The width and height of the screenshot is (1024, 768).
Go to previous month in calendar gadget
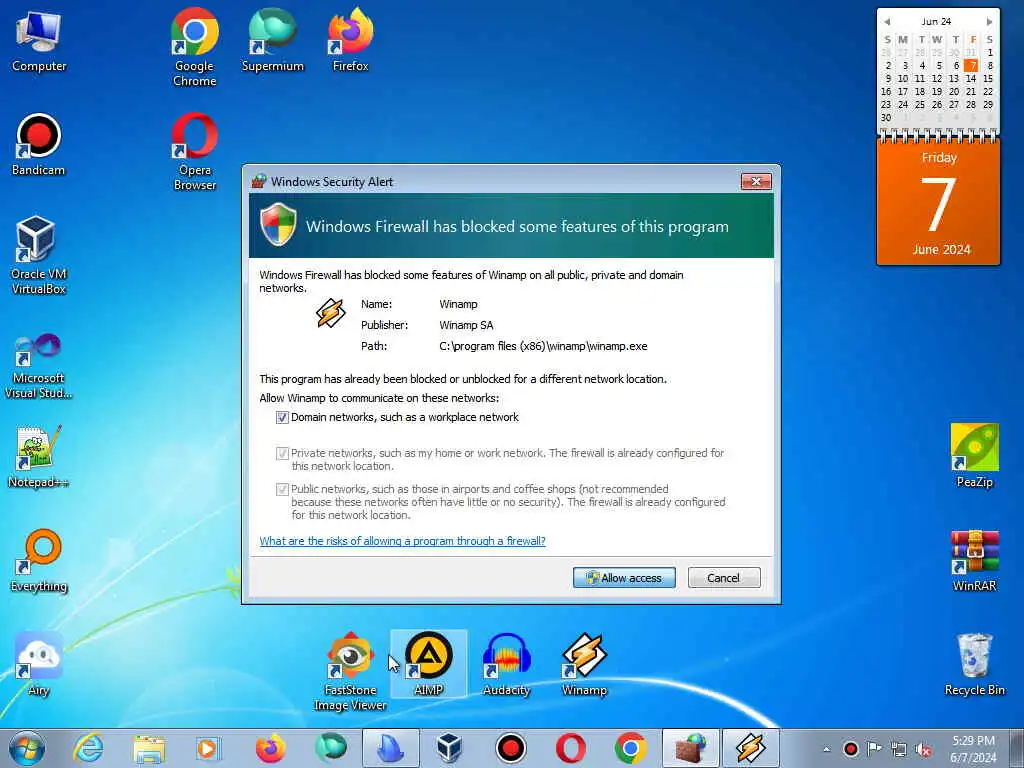click(x=887, y=22)
